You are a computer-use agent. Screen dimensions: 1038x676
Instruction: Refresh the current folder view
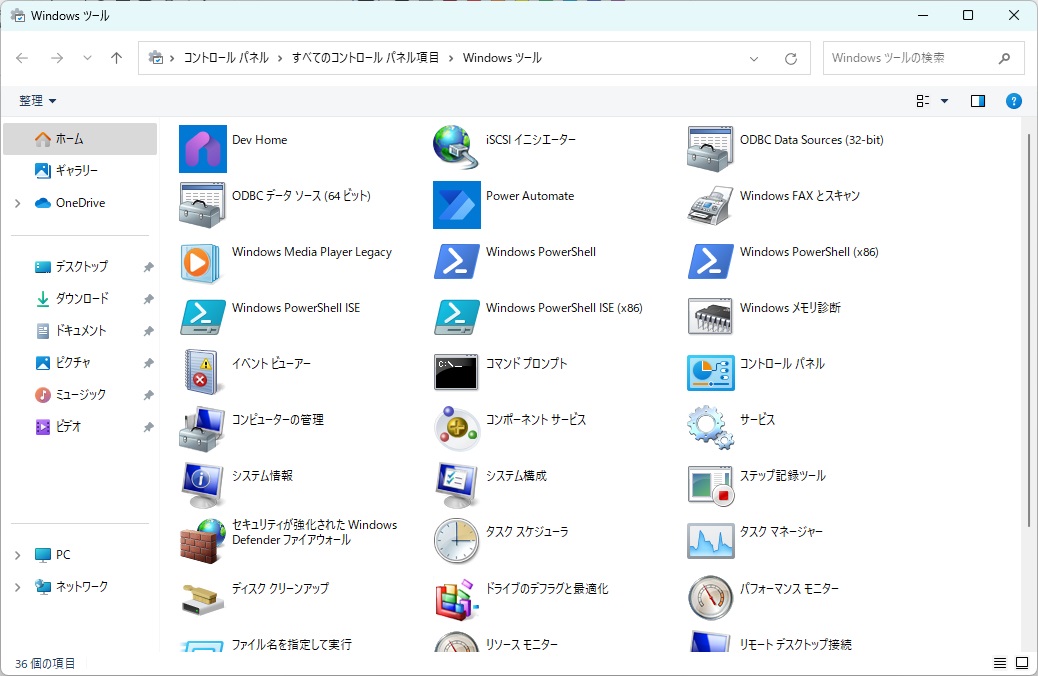(x=790, y=58)
